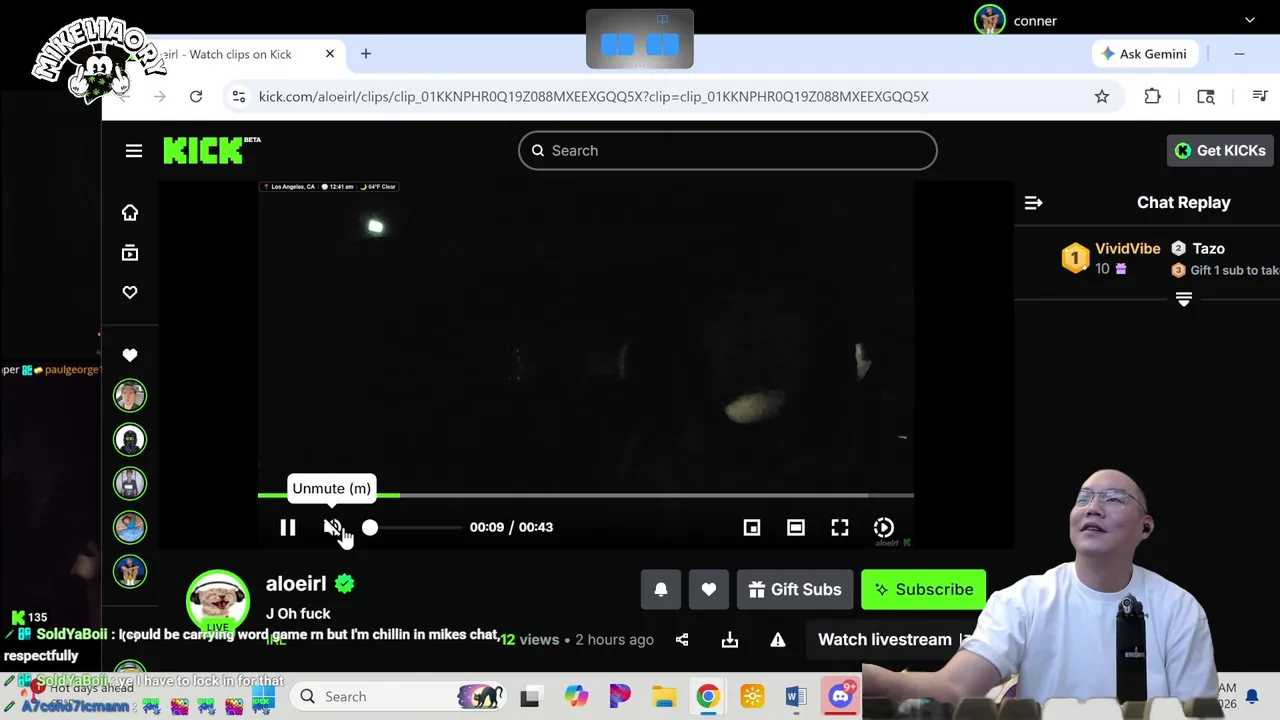This screenshot has width=1280, height=720.
Task: Click Ask Gemini button
Action: coord(1143,54)
